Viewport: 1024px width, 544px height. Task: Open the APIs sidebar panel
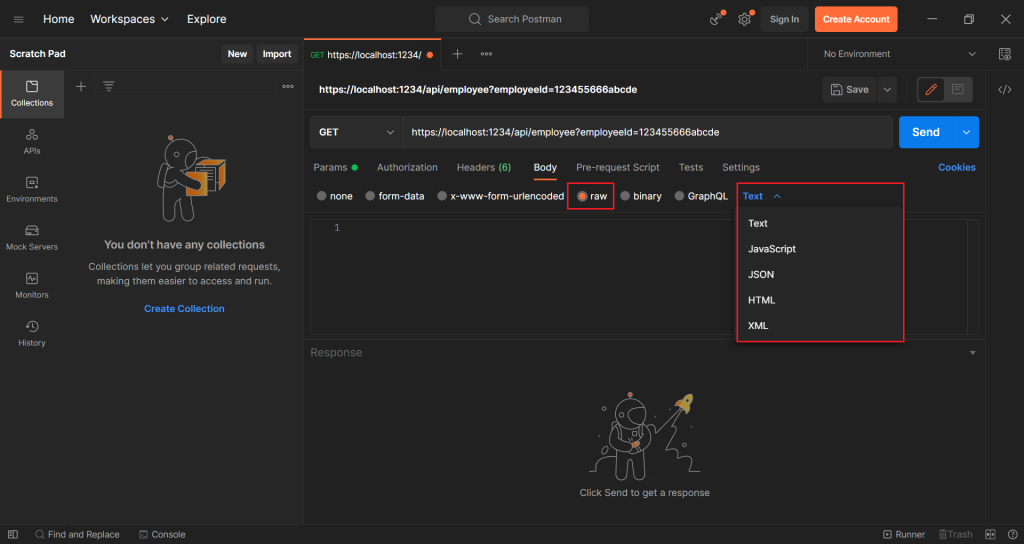[x=32, y=142]
